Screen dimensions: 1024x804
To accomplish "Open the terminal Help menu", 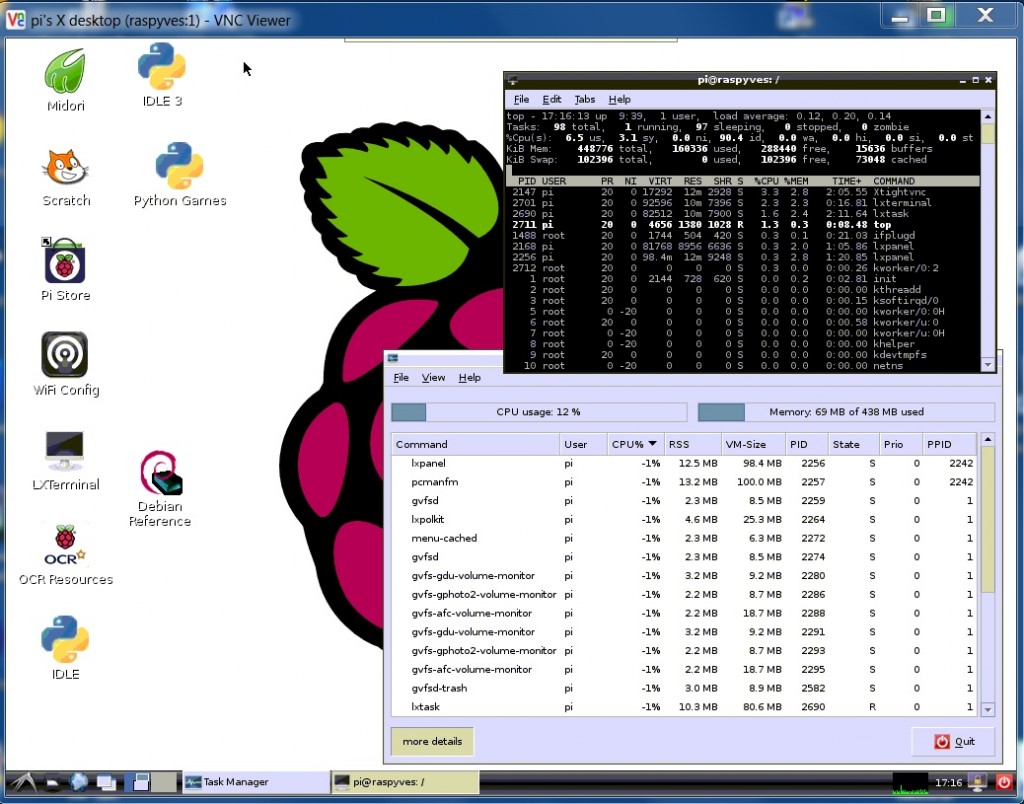I will (619, 99).
